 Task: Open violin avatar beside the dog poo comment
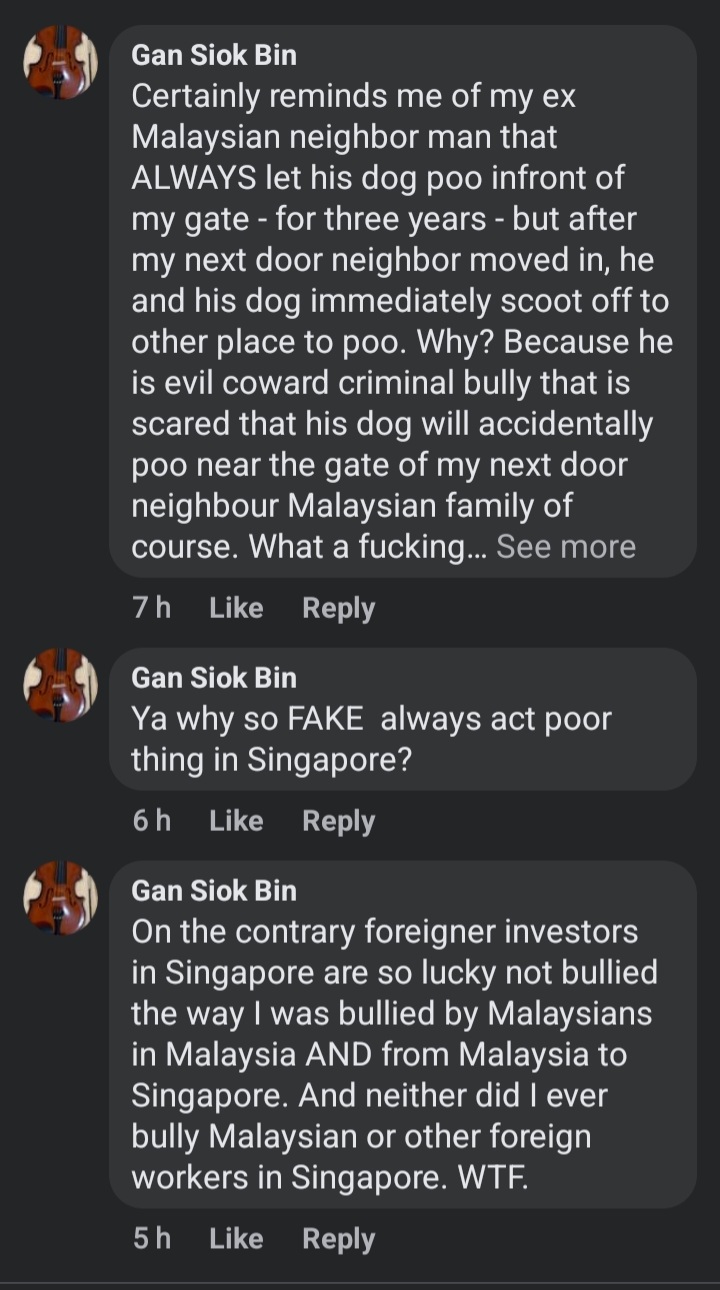[60, 62]
